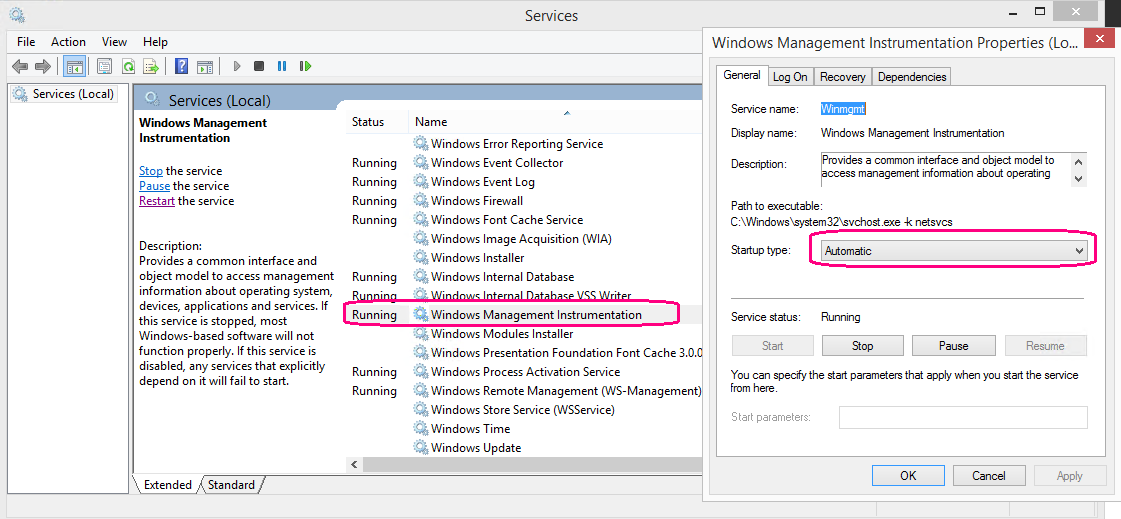Switch to the Dependencies tab
This screenshot has width=1121, height=519.
[x=912, y=76]
